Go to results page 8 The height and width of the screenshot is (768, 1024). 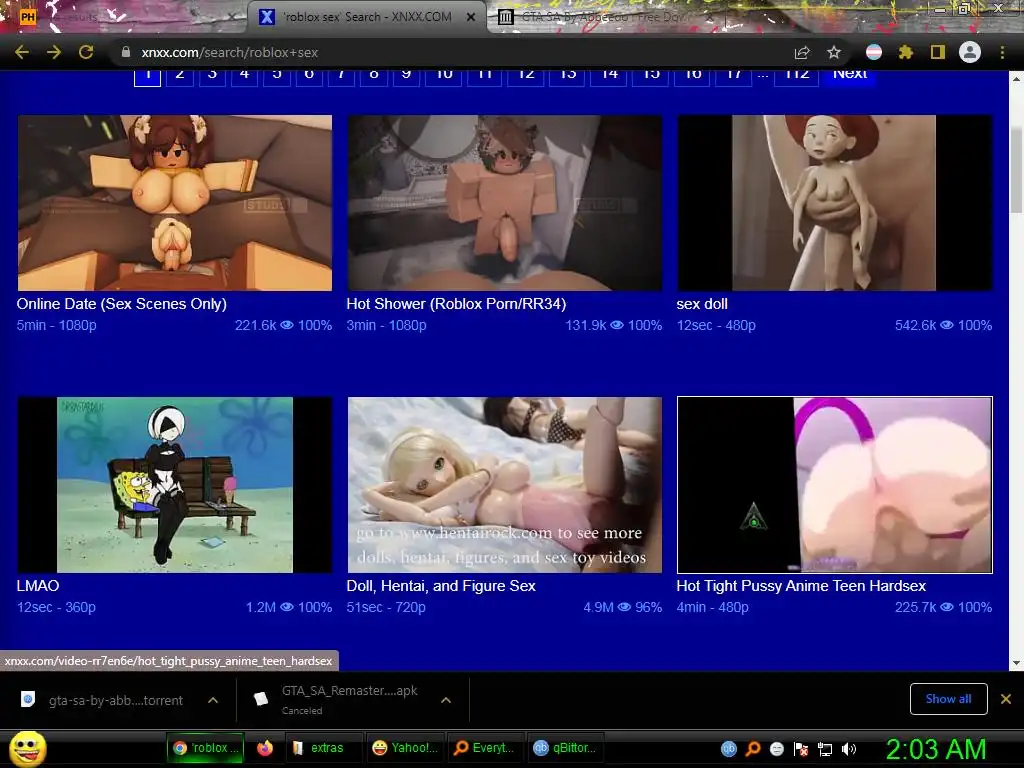374,76
